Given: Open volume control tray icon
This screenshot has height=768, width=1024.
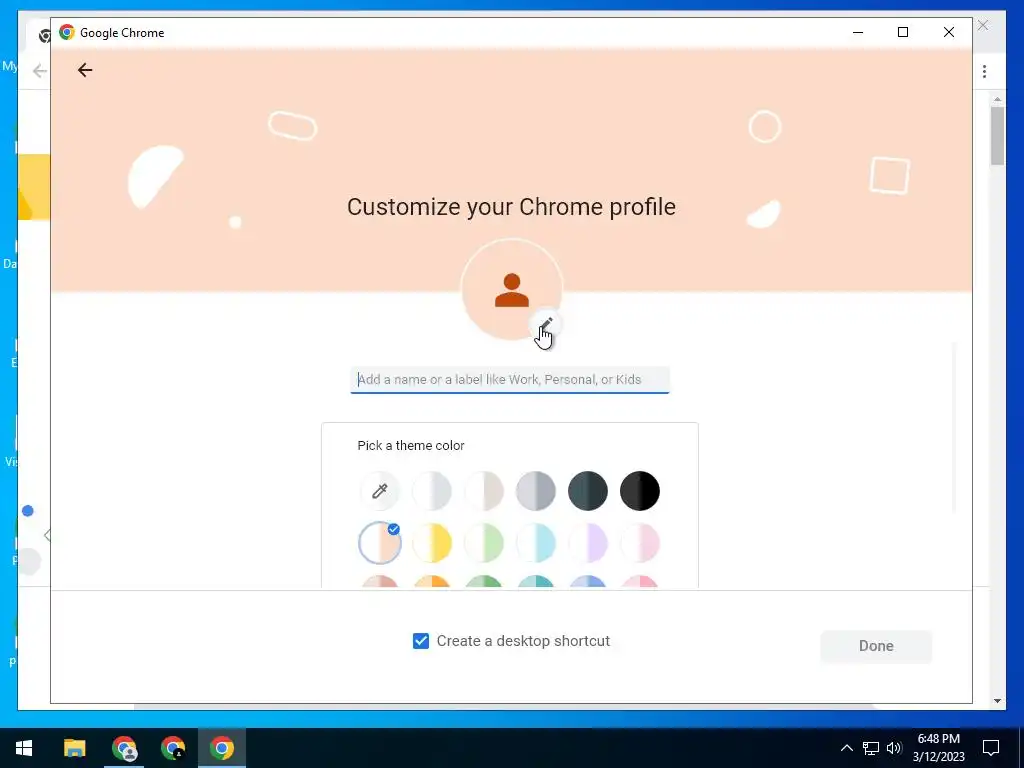Looking at the screenshot, I should (894, 748).
